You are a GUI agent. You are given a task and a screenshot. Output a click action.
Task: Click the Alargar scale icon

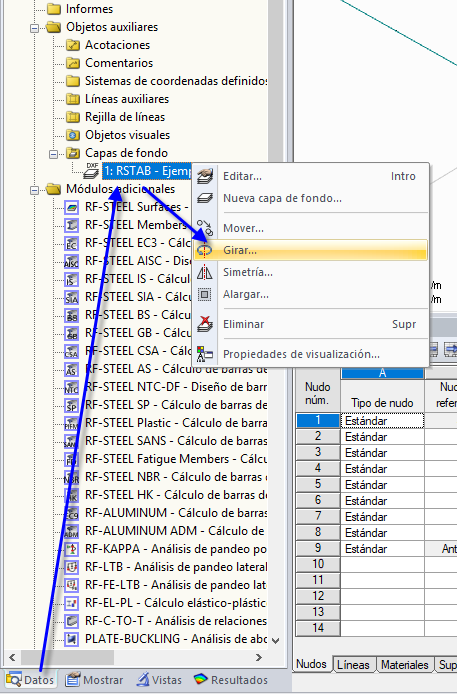pos(204,294)
